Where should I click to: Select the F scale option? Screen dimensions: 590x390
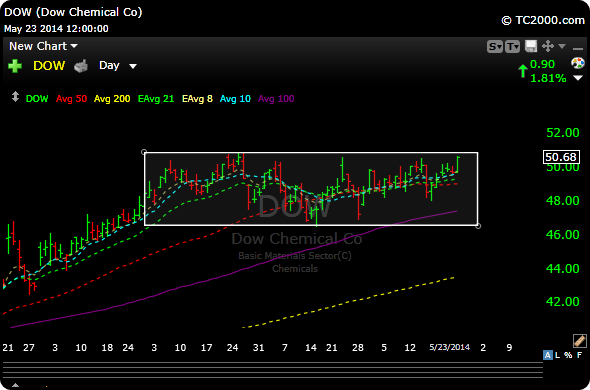(579, 355)
